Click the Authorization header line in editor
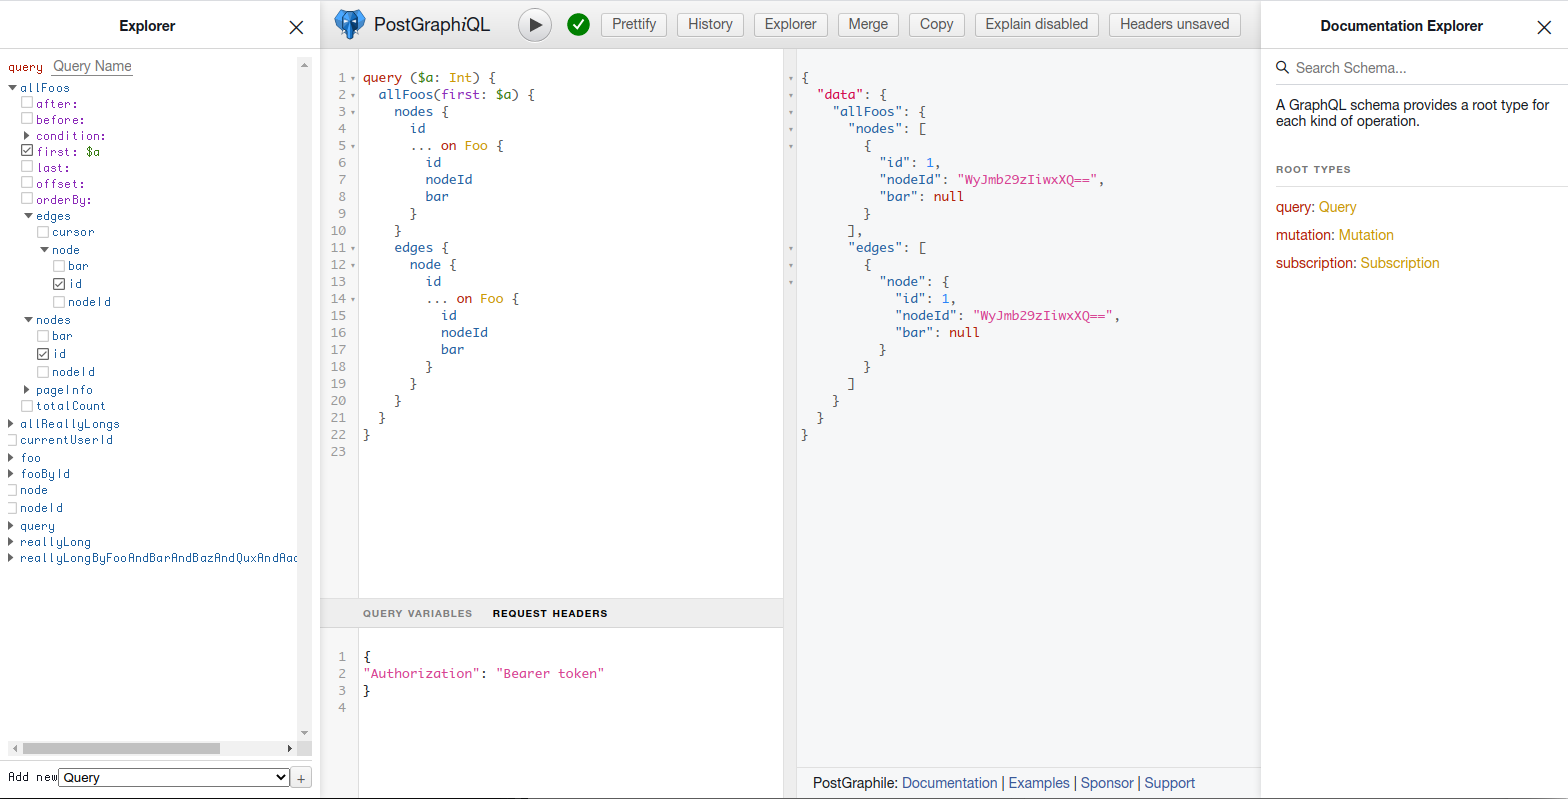 (484, 673)
